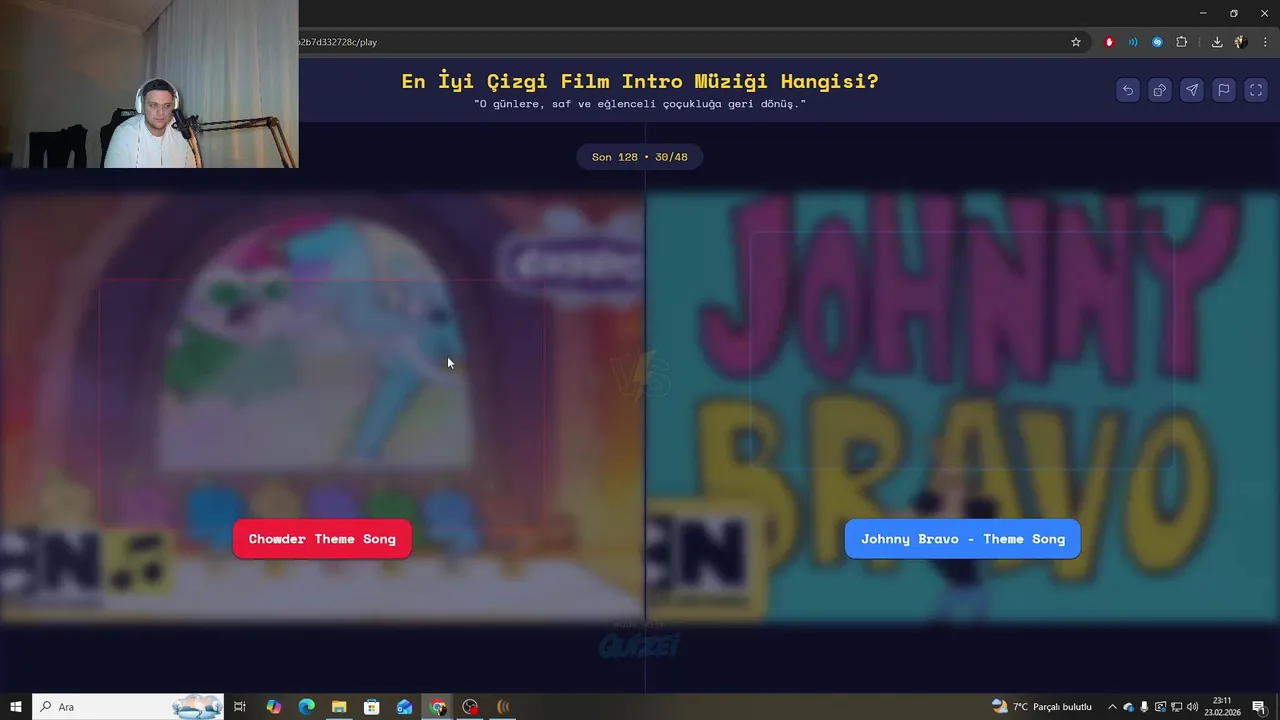Open the recording app with red dot on taskbar
1280x720 pixels.
pyautogui.click(x=470, y=707)
